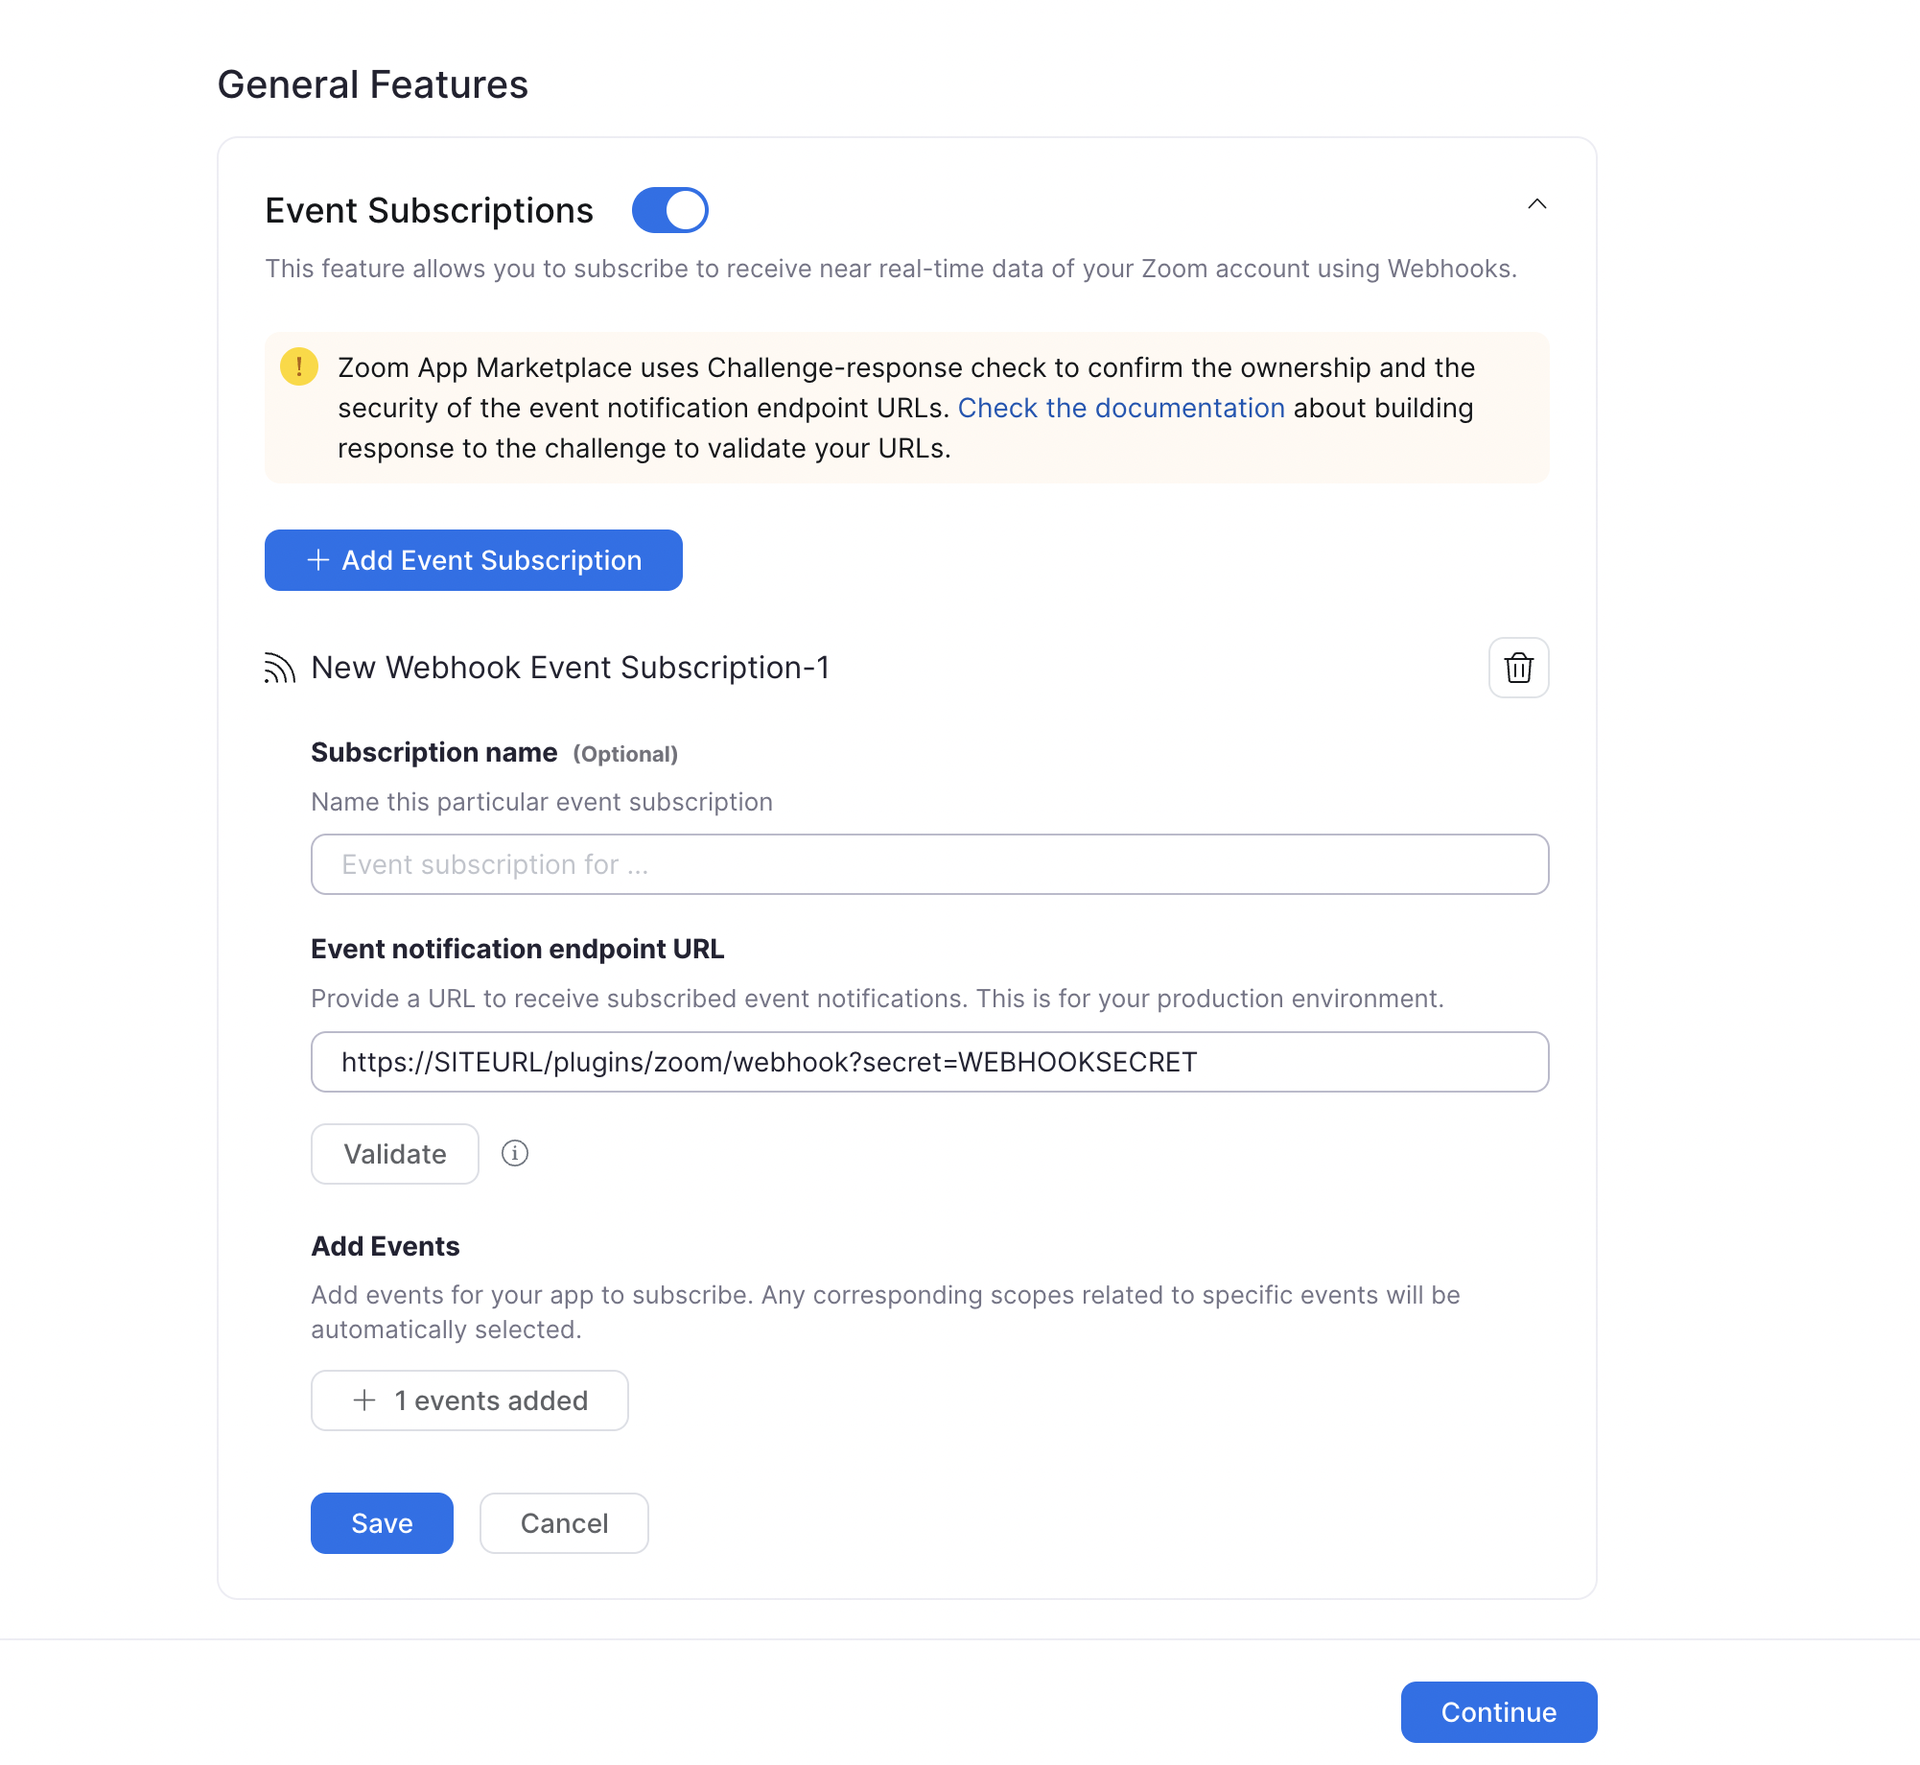The width and height of the screenshot is (1920, 1765).
Task: Cancel the subscription changes
Action: [x=563, y=1523]
